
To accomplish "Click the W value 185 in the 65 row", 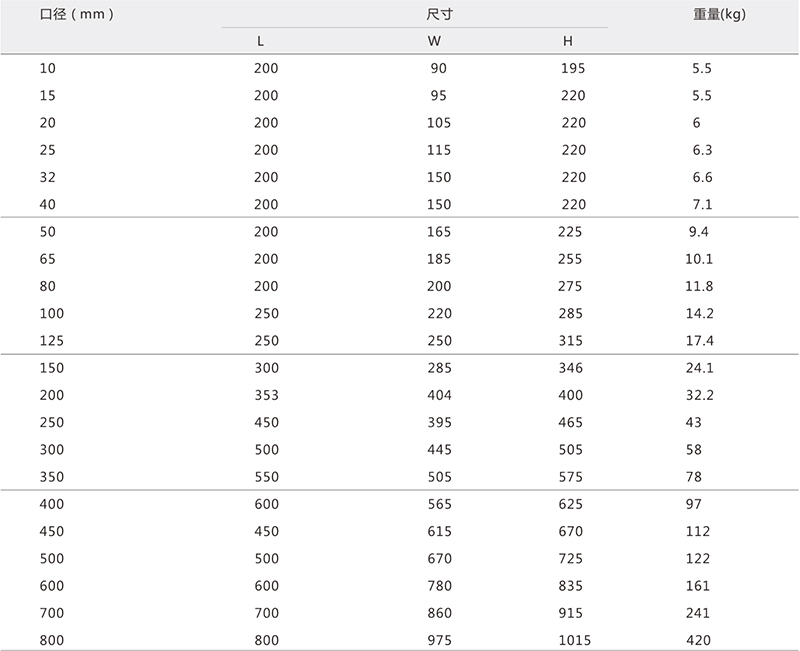I will coord(439,259).
